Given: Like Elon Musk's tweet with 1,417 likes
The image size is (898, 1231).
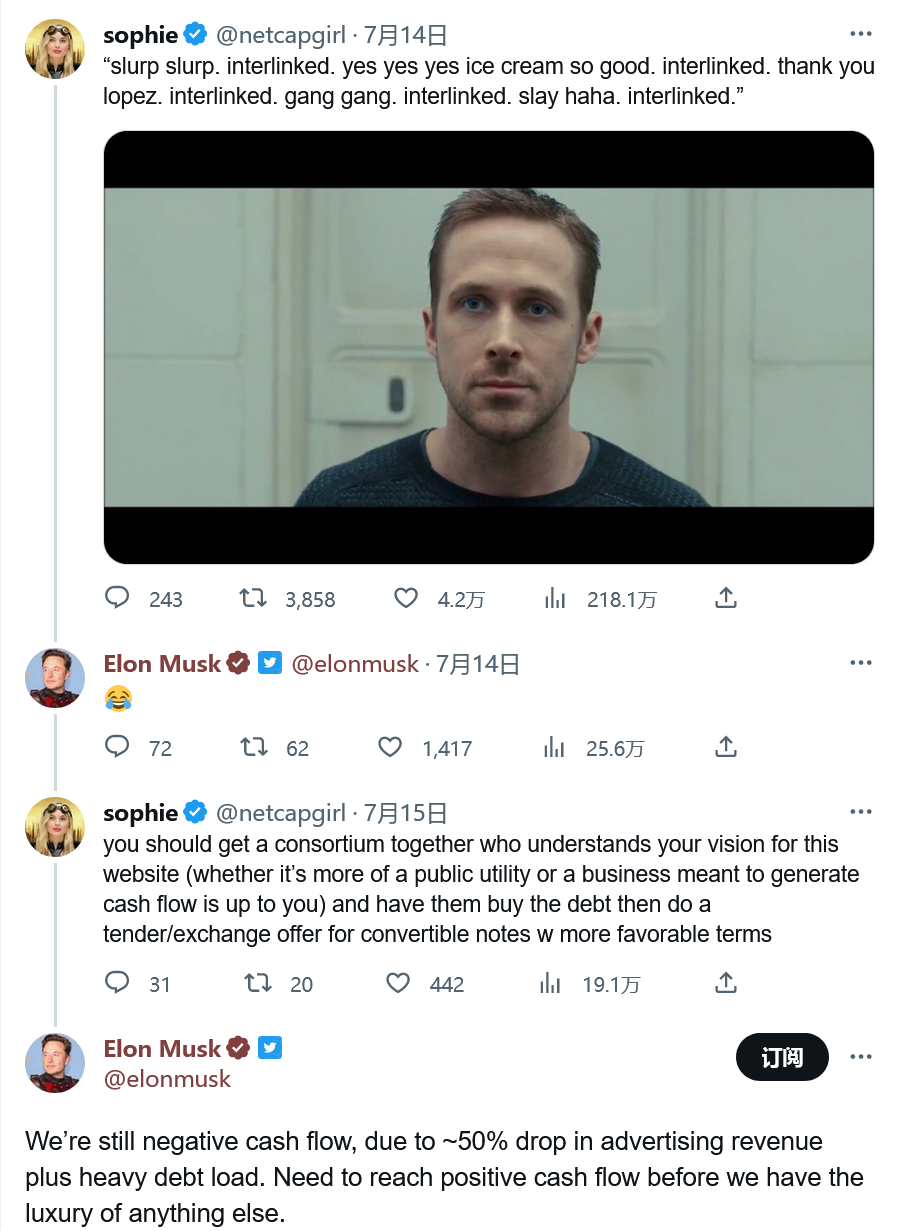Looking at the screenshot, I should 390,747.
